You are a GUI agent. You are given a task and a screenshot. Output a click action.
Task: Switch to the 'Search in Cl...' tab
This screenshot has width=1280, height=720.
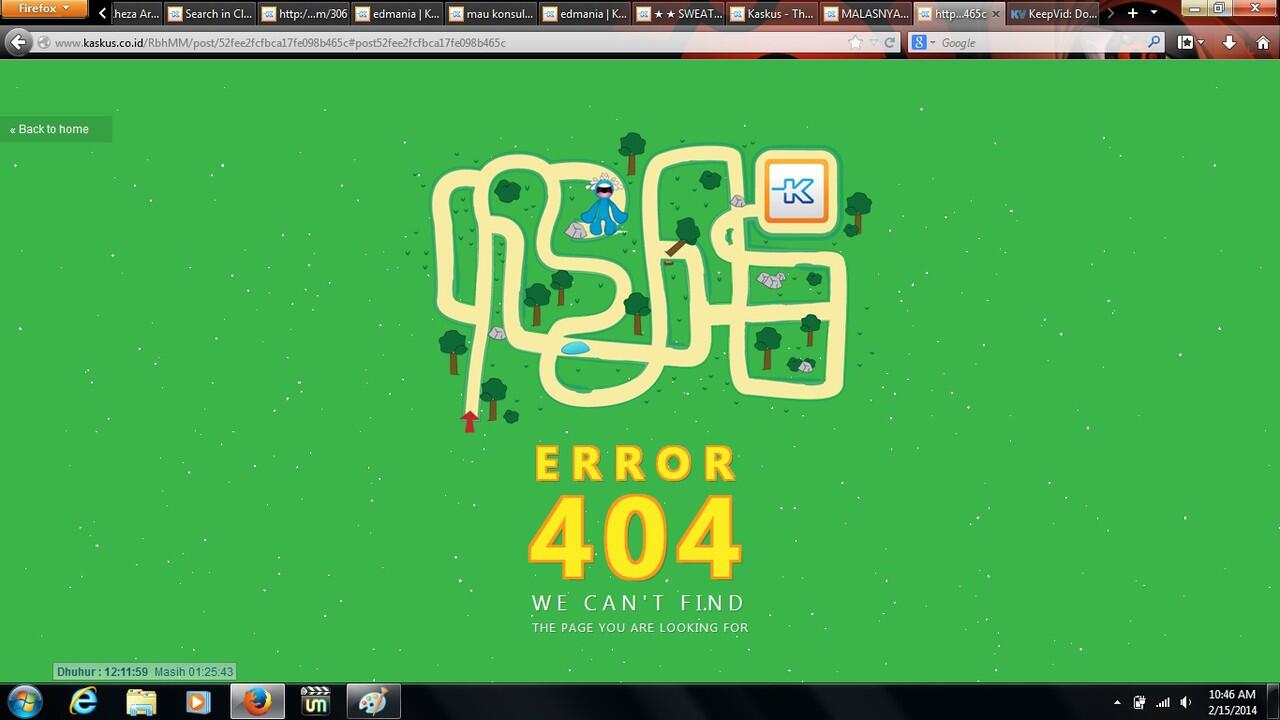tap(209, 14)
